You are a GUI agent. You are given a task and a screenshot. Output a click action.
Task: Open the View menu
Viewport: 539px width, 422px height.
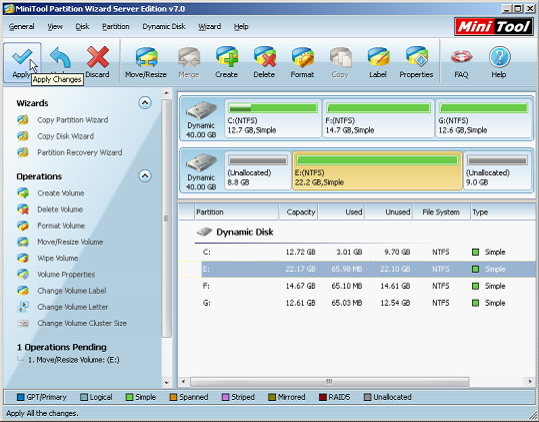click(x=55, y=26)
